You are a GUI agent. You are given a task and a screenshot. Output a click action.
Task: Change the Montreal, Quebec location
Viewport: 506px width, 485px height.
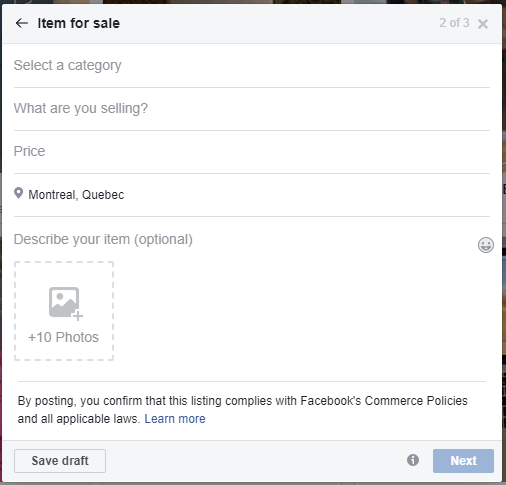(x=76, y=195)
